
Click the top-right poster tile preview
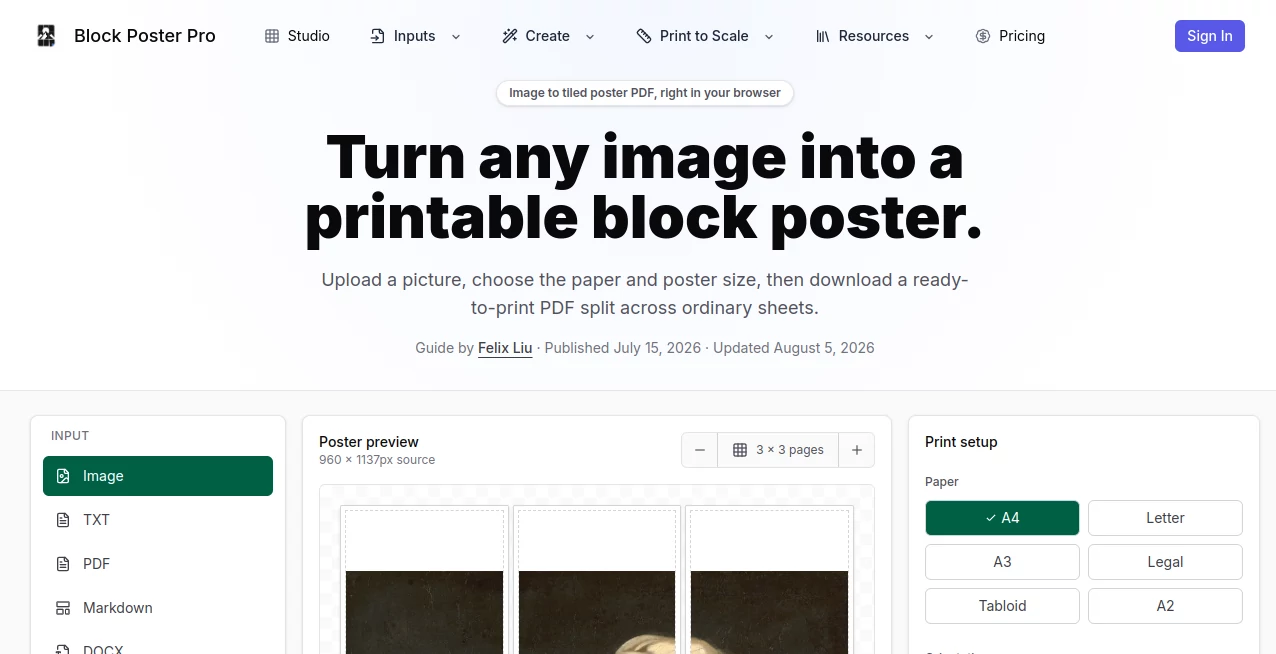tap(770, 580)
